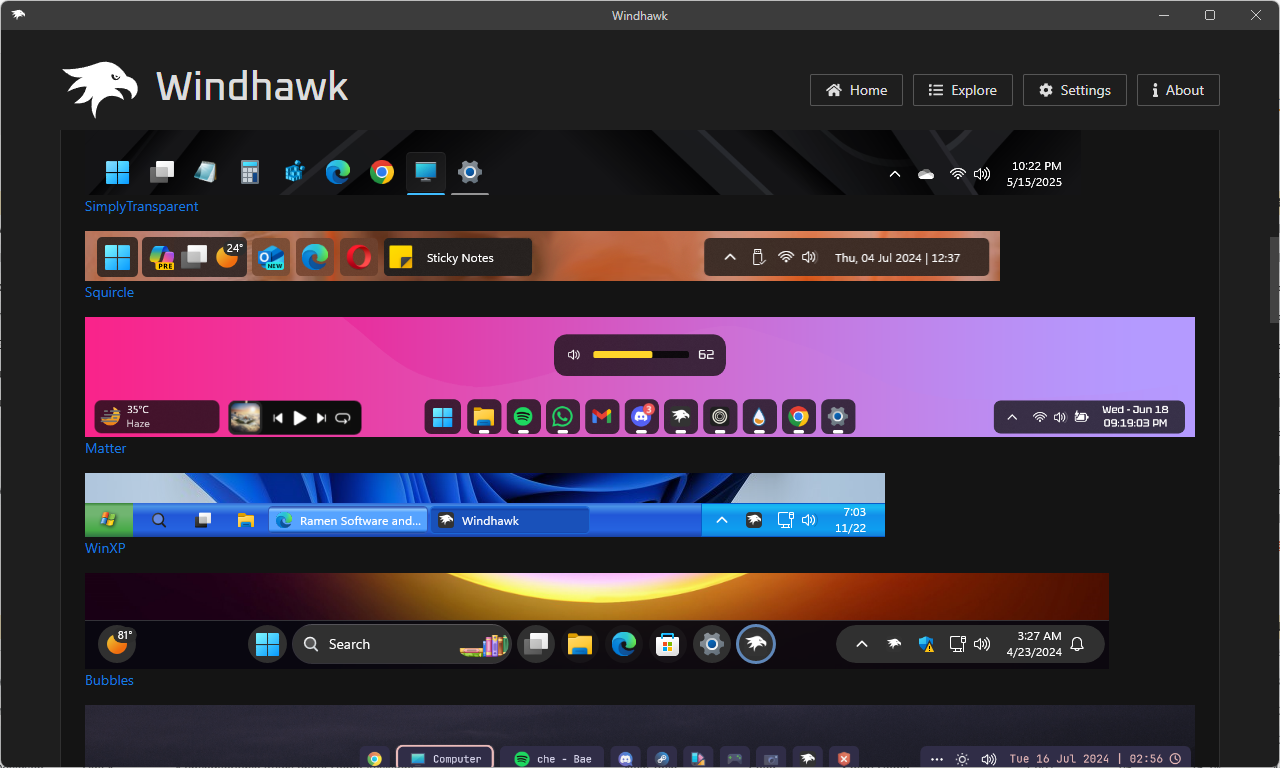Screen dimensions: 1280x768
Task: Expand the hidden icons chevron in Bubbles preview
Action: (x=861, y=644)
